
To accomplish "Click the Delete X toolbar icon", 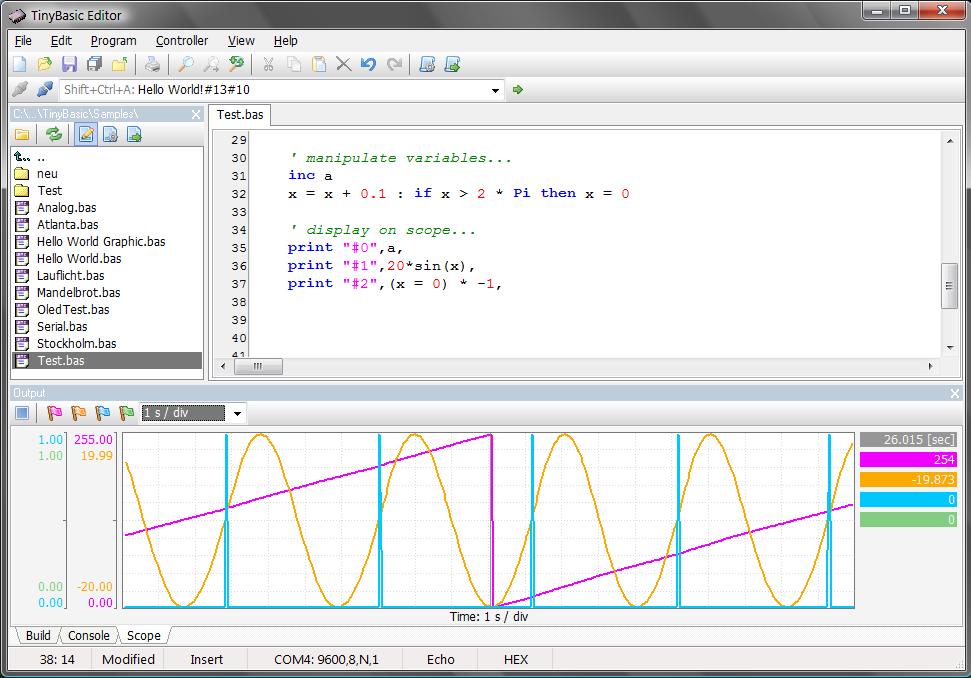I will (343, 64).
